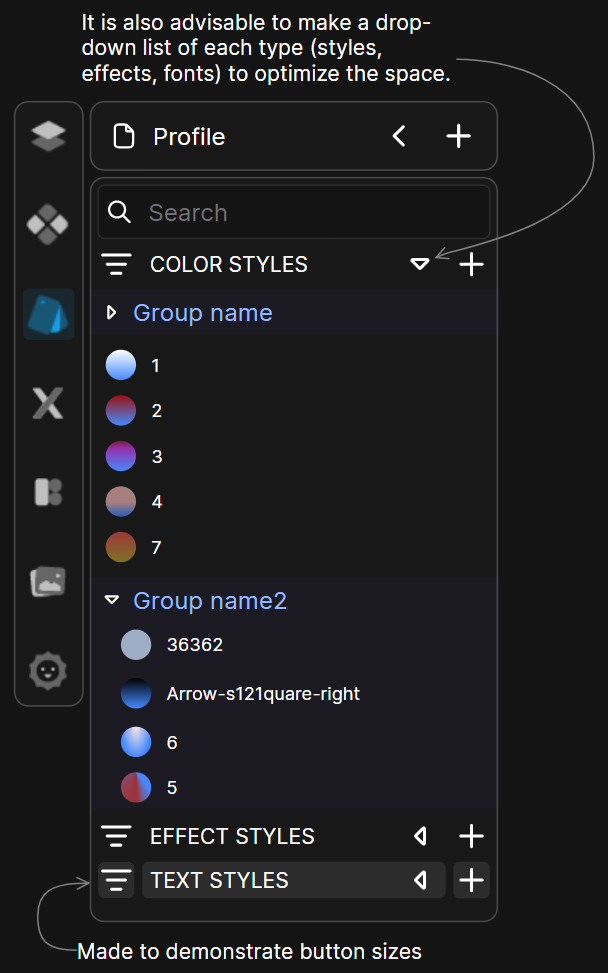Select the Arrow-s121quare-right style
Screen dimensions: 608x973
pos(262,694)
